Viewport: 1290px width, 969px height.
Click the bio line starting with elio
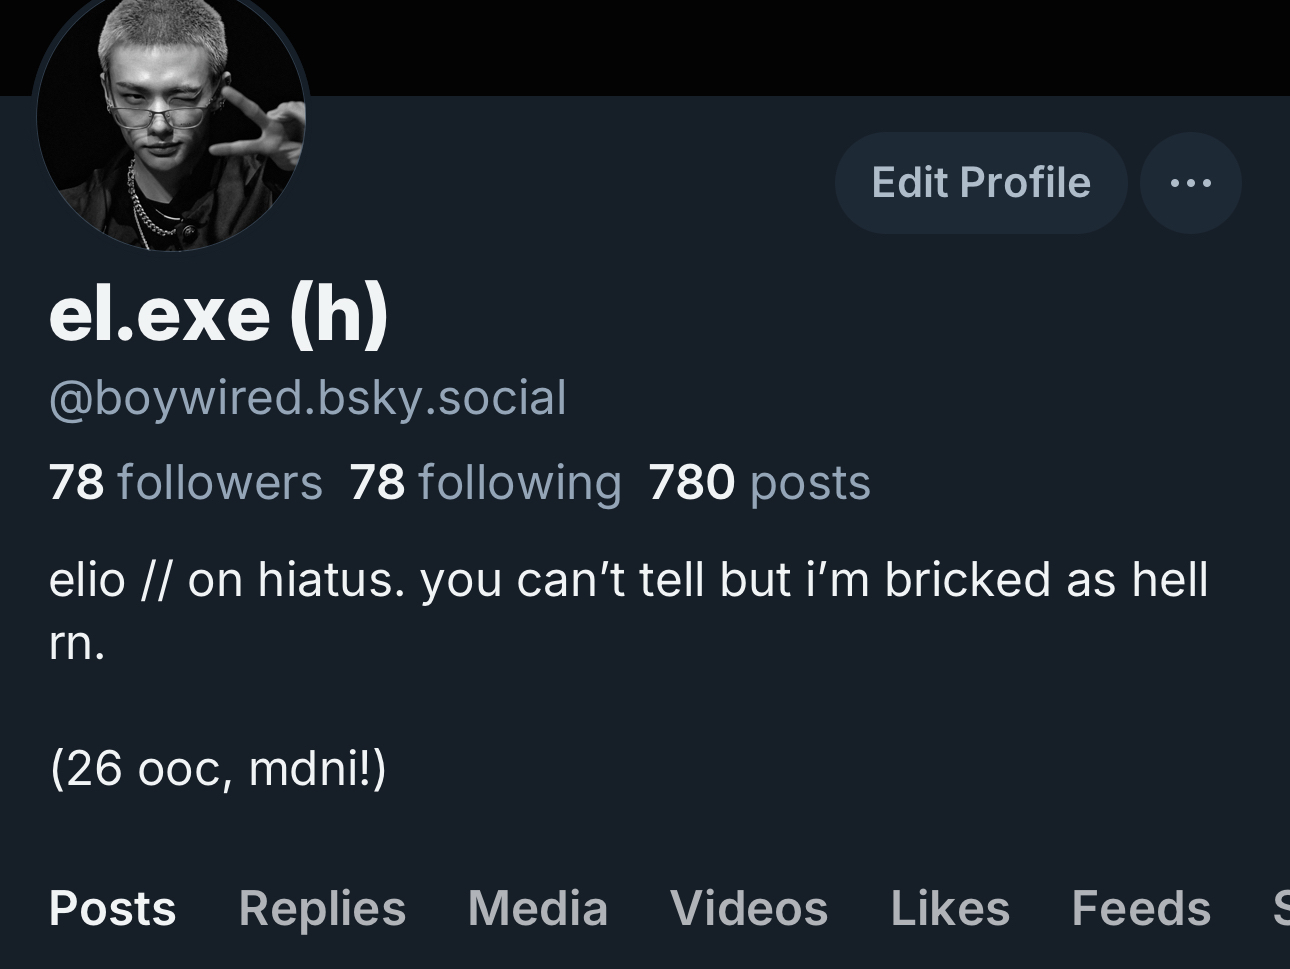pyautogui.click(x=628, y=580)
